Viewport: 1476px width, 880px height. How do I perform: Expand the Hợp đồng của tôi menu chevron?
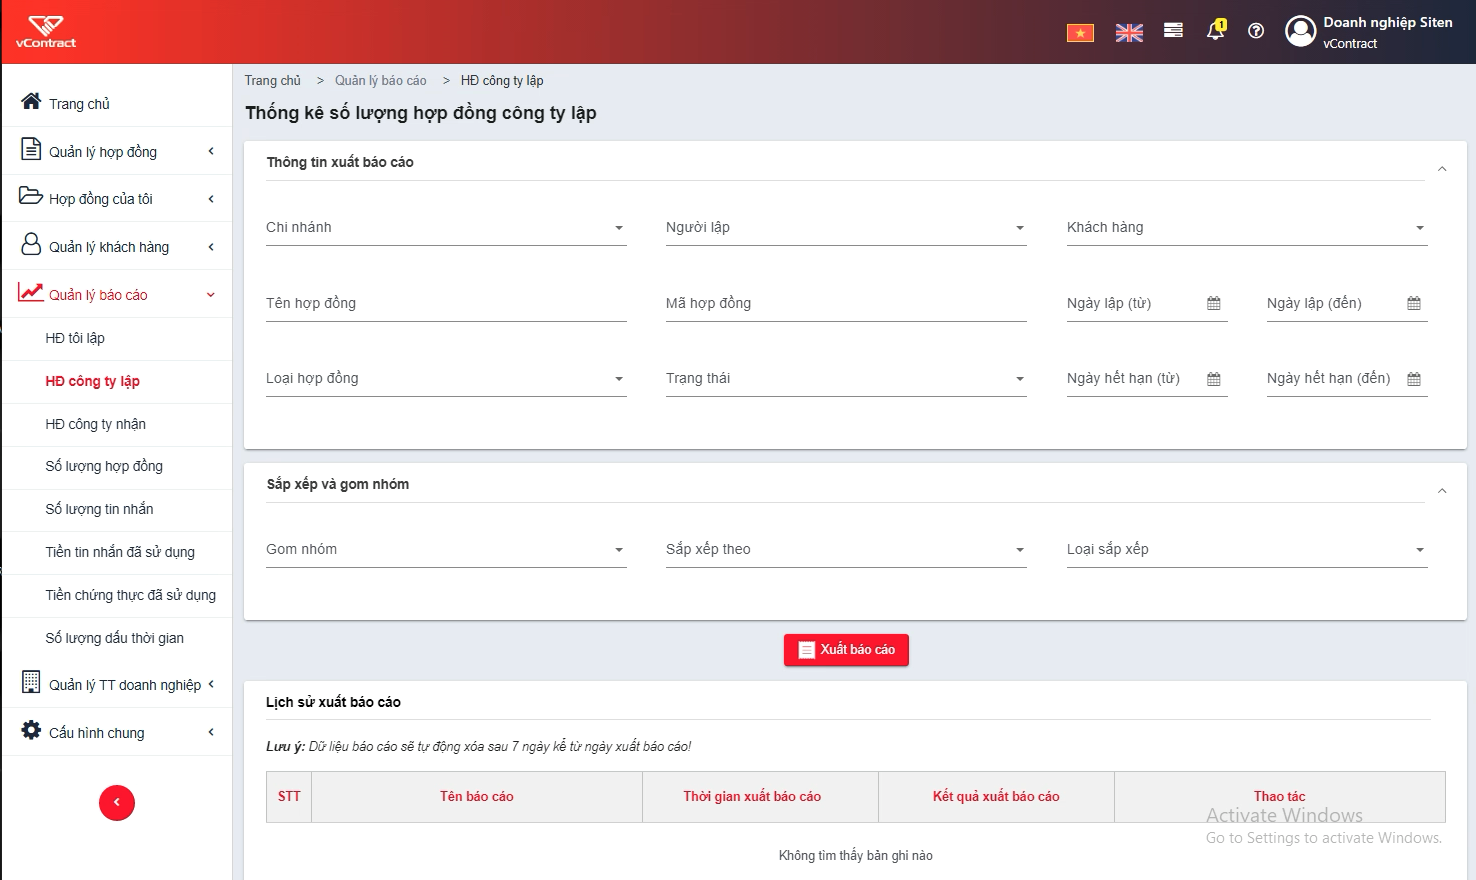pos(211,199)
